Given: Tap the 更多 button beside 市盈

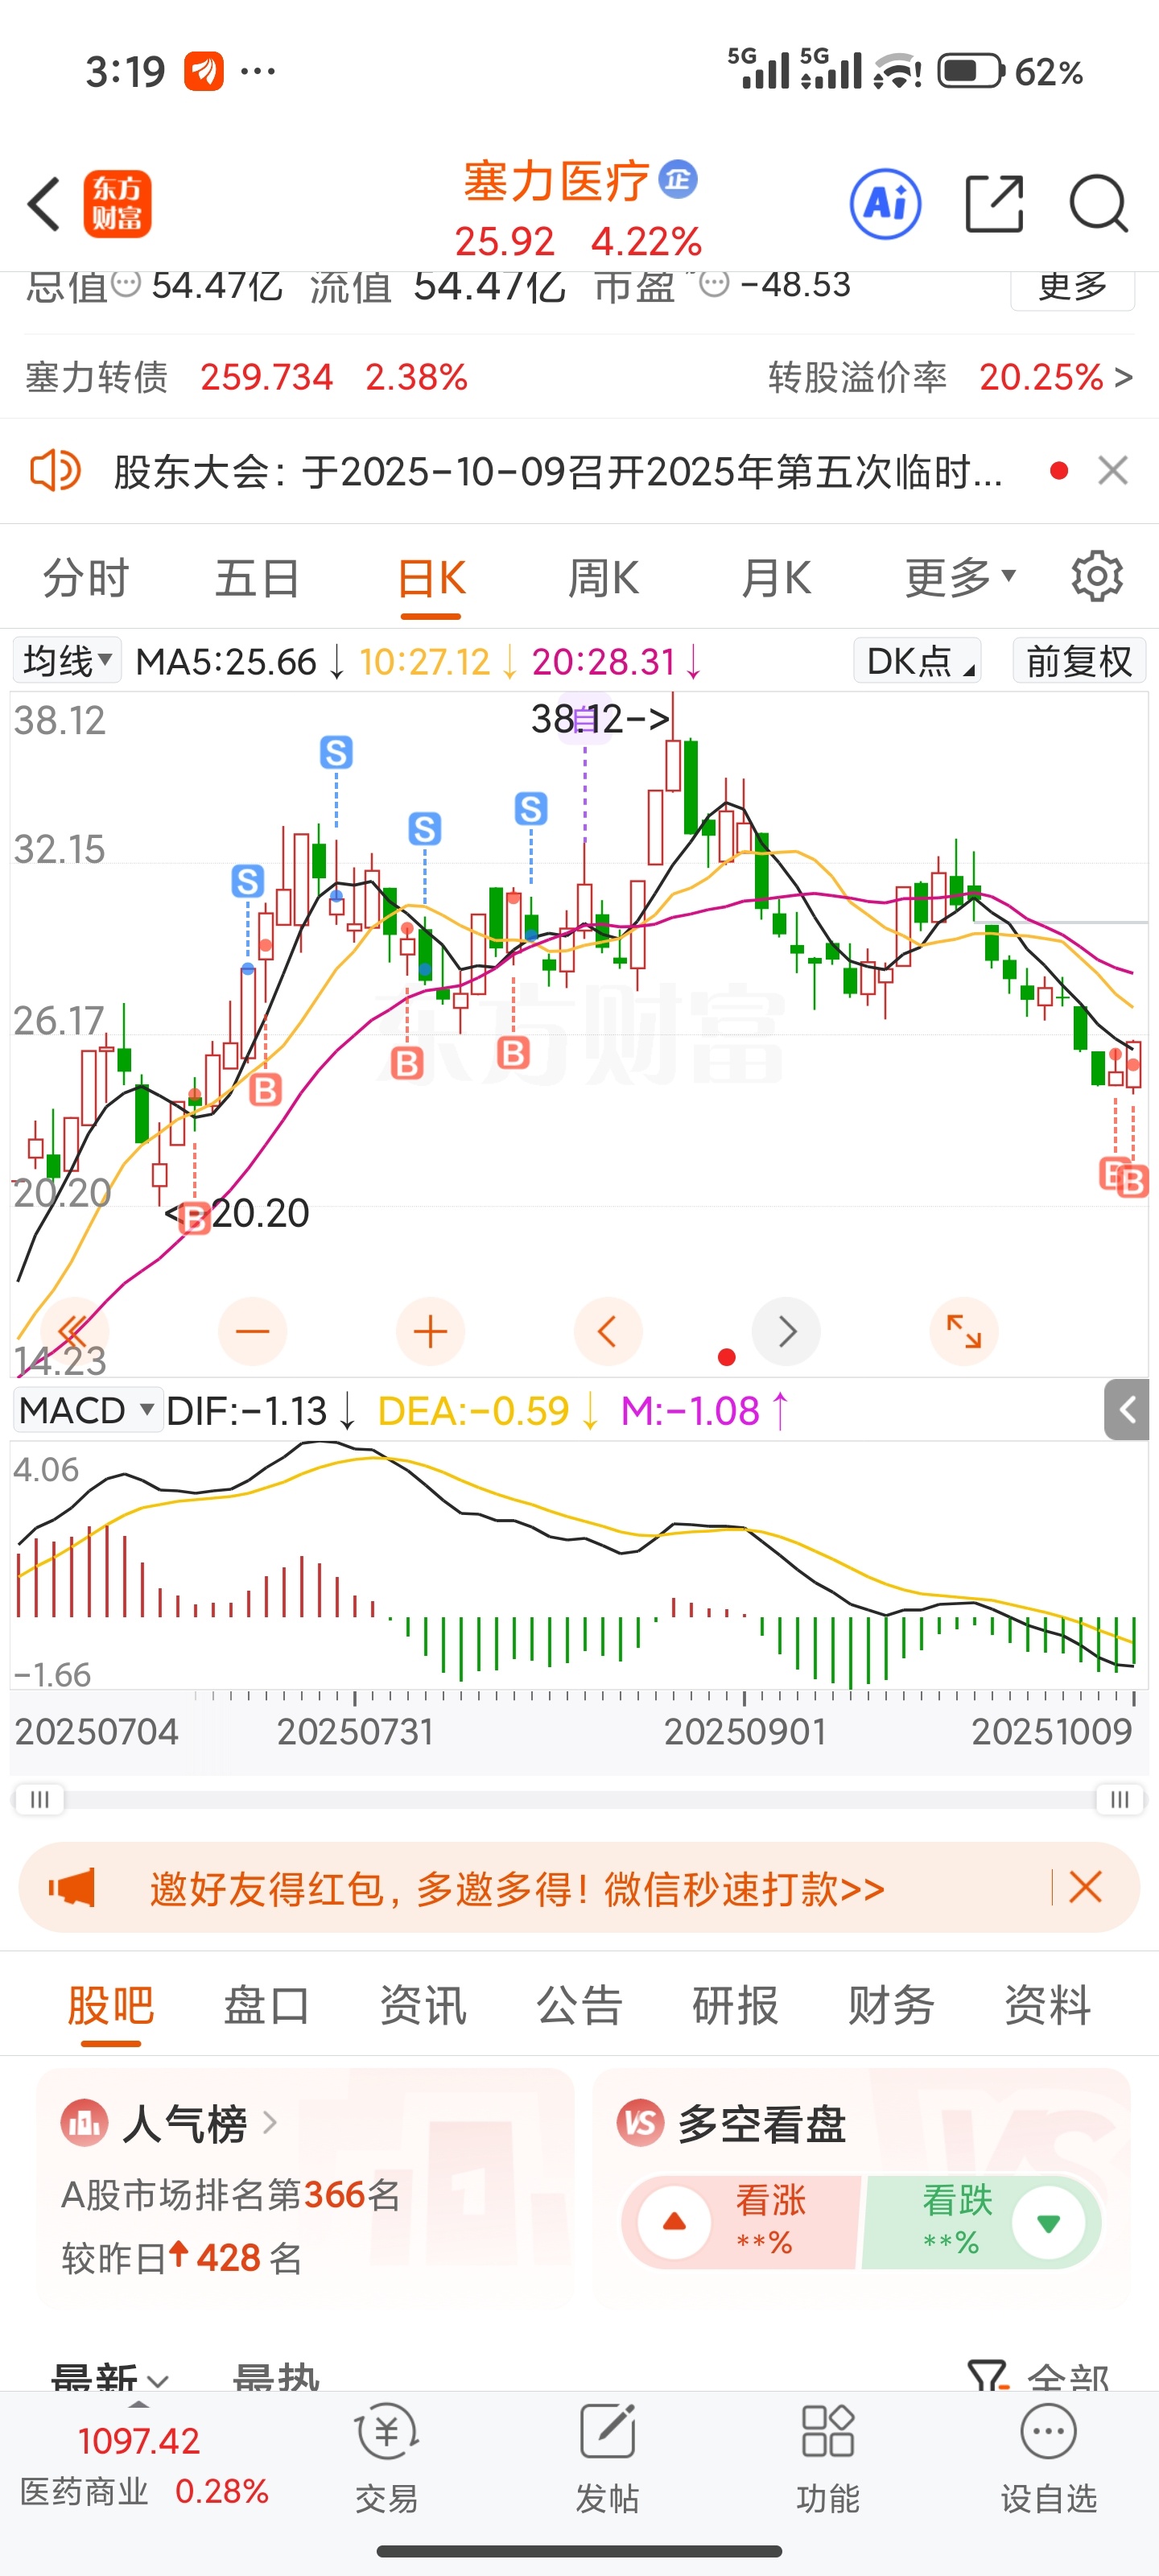Looking at the screenshot, I should [x=1072, y=287].
